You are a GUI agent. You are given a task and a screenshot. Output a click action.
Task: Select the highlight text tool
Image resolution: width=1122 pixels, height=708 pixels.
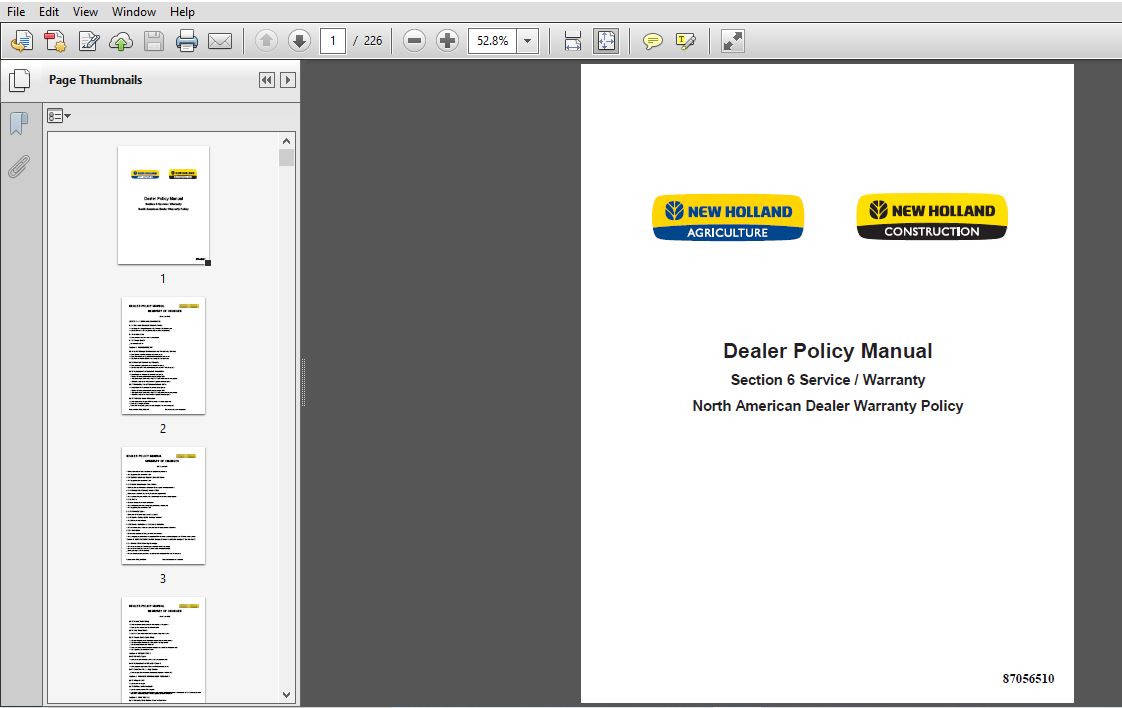point(685,41)
